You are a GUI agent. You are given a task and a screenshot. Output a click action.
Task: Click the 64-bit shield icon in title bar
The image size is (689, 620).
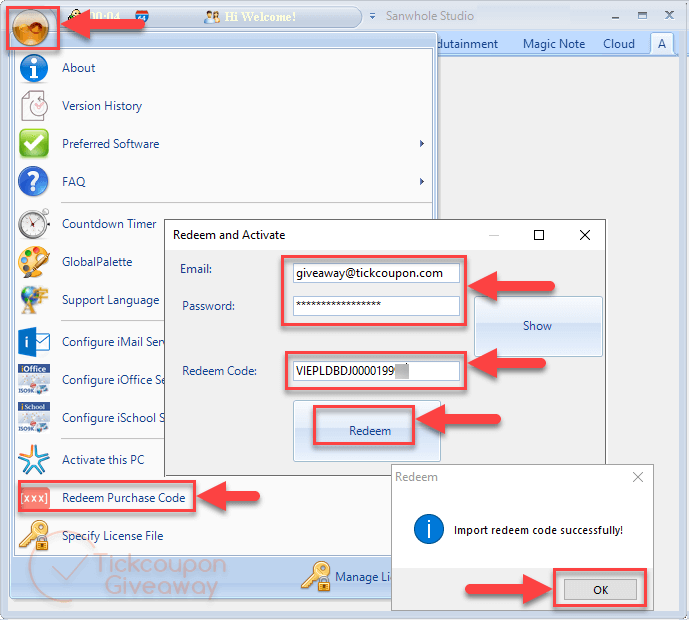click(141, 17)
